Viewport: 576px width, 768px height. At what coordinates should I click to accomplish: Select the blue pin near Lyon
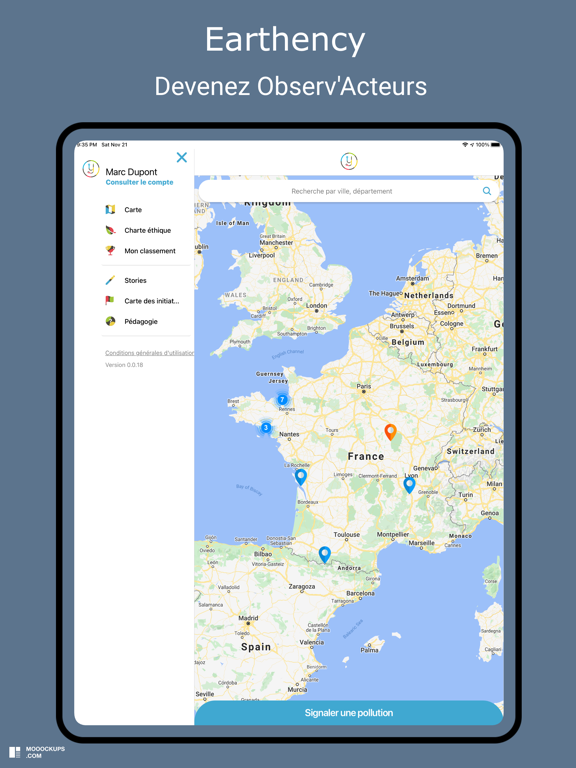click(x=409, y=485)
